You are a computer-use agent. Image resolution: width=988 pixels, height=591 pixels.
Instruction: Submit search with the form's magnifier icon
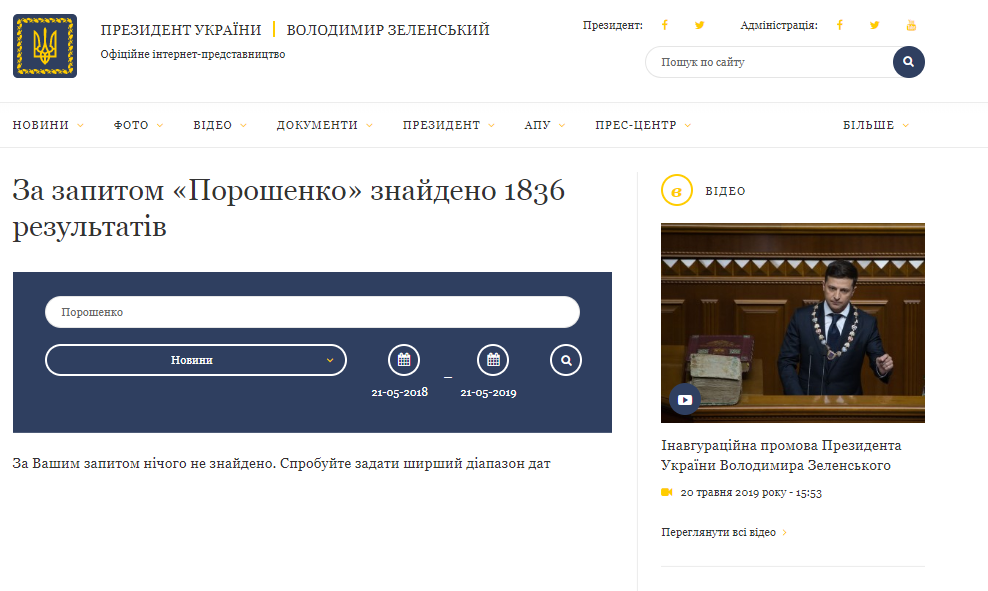coord(566,360)
